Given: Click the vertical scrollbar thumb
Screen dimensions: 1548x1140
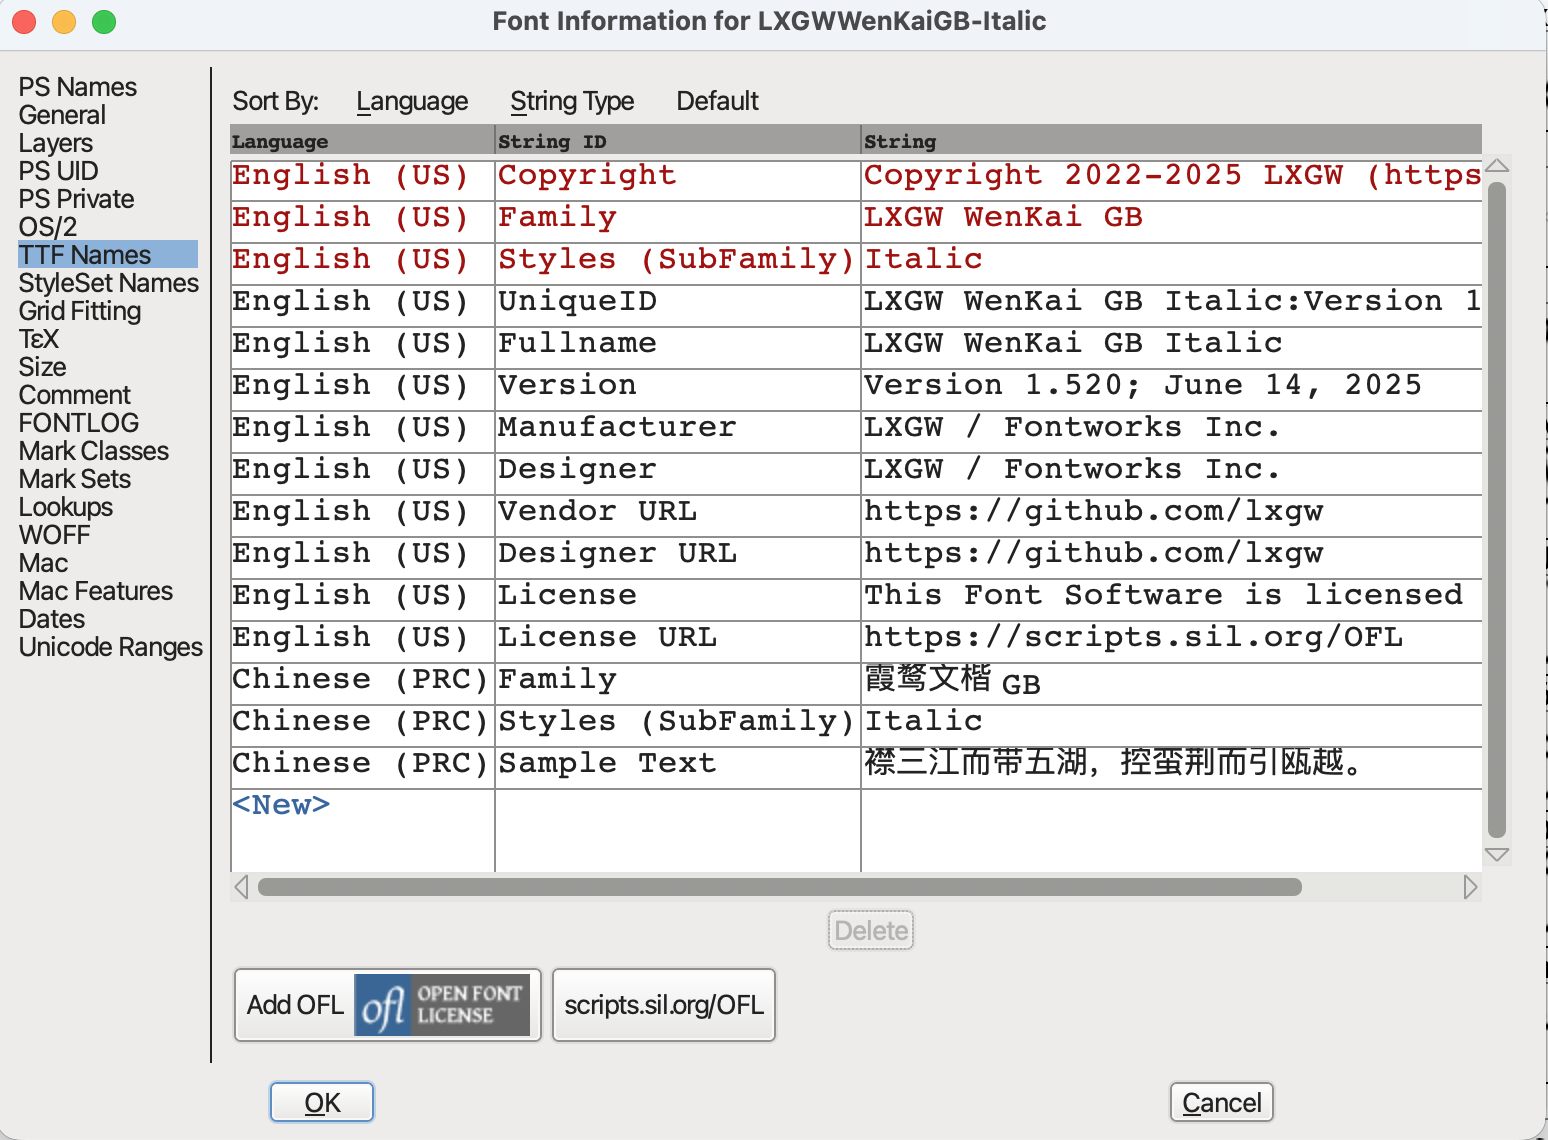Looking at the screenshot, I should (x=1496, y=510).
